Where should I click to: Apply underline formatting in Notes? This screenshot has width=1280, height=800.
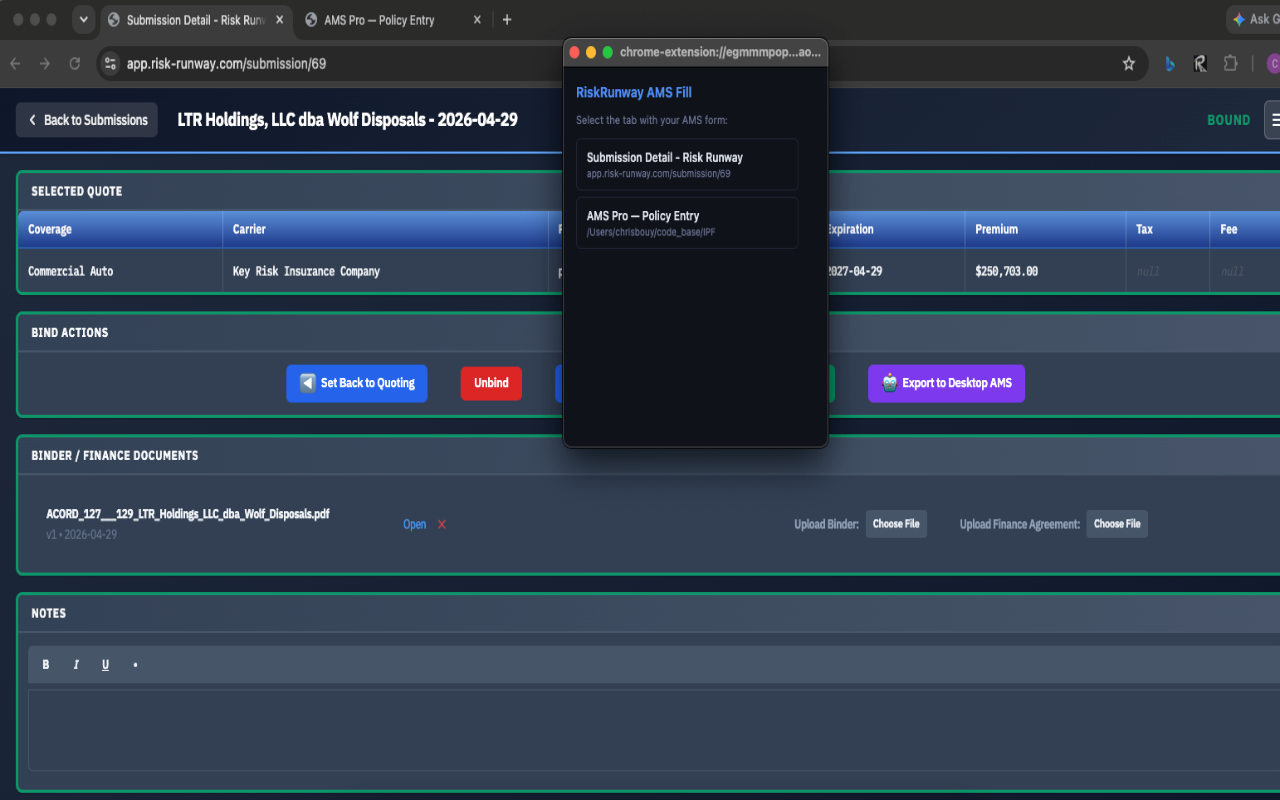(105, 665)
